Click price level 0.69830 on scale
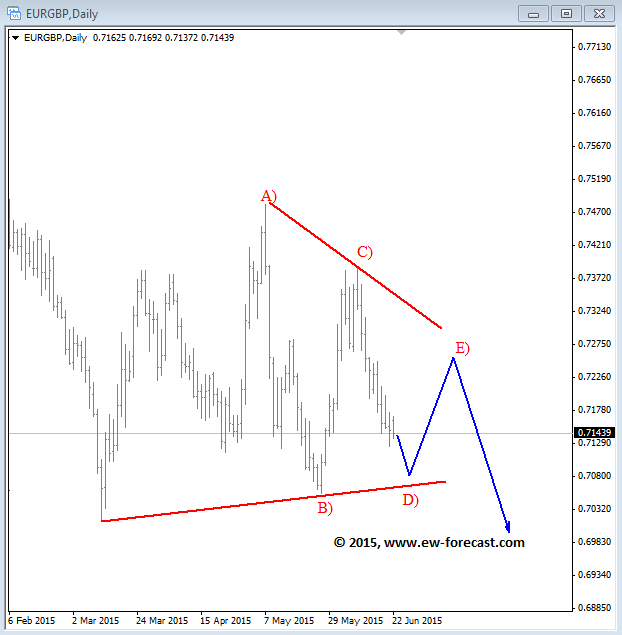The width and height of the screenshot is (622, 635). 594,542
